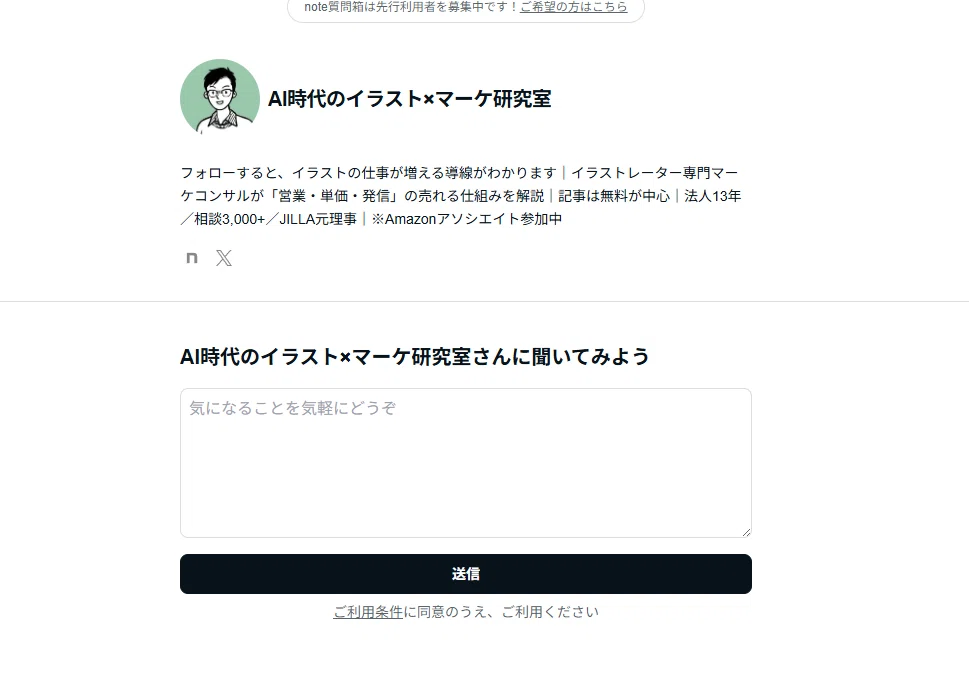Screen dimensions: 969x678
Task: Follow the ご希望の方はこちら link
Action: tap(573, 7)
